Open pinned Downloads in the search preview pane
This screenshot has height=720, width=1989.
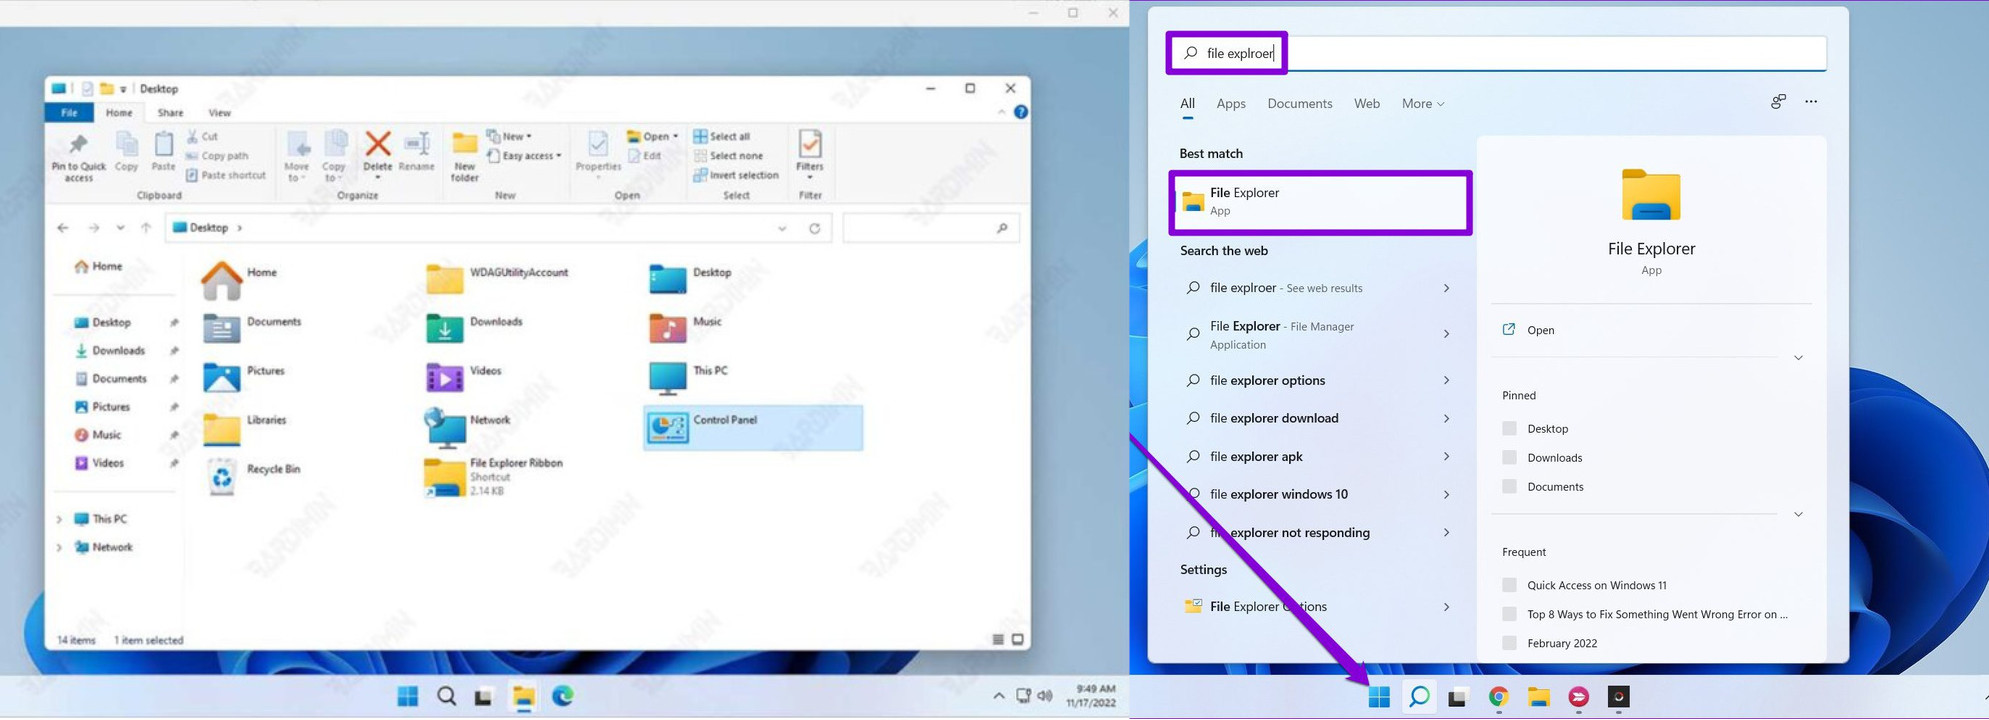click(1554, 458)
